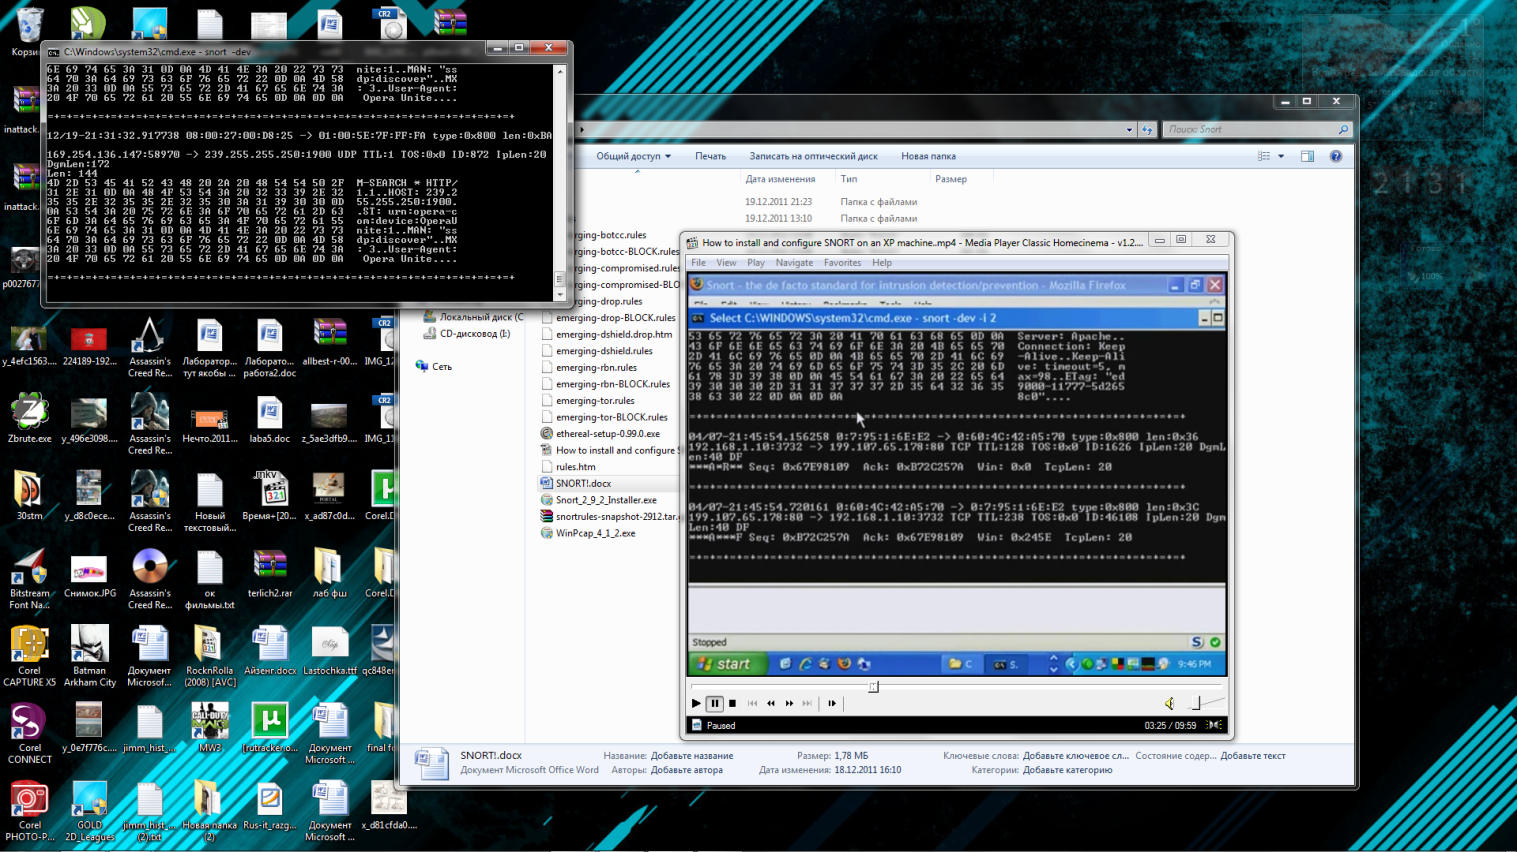This screenshot has width=1517, height=852.
Task: Open the Play menu in Media Player Classic
Action: click(x=755, y=263)
